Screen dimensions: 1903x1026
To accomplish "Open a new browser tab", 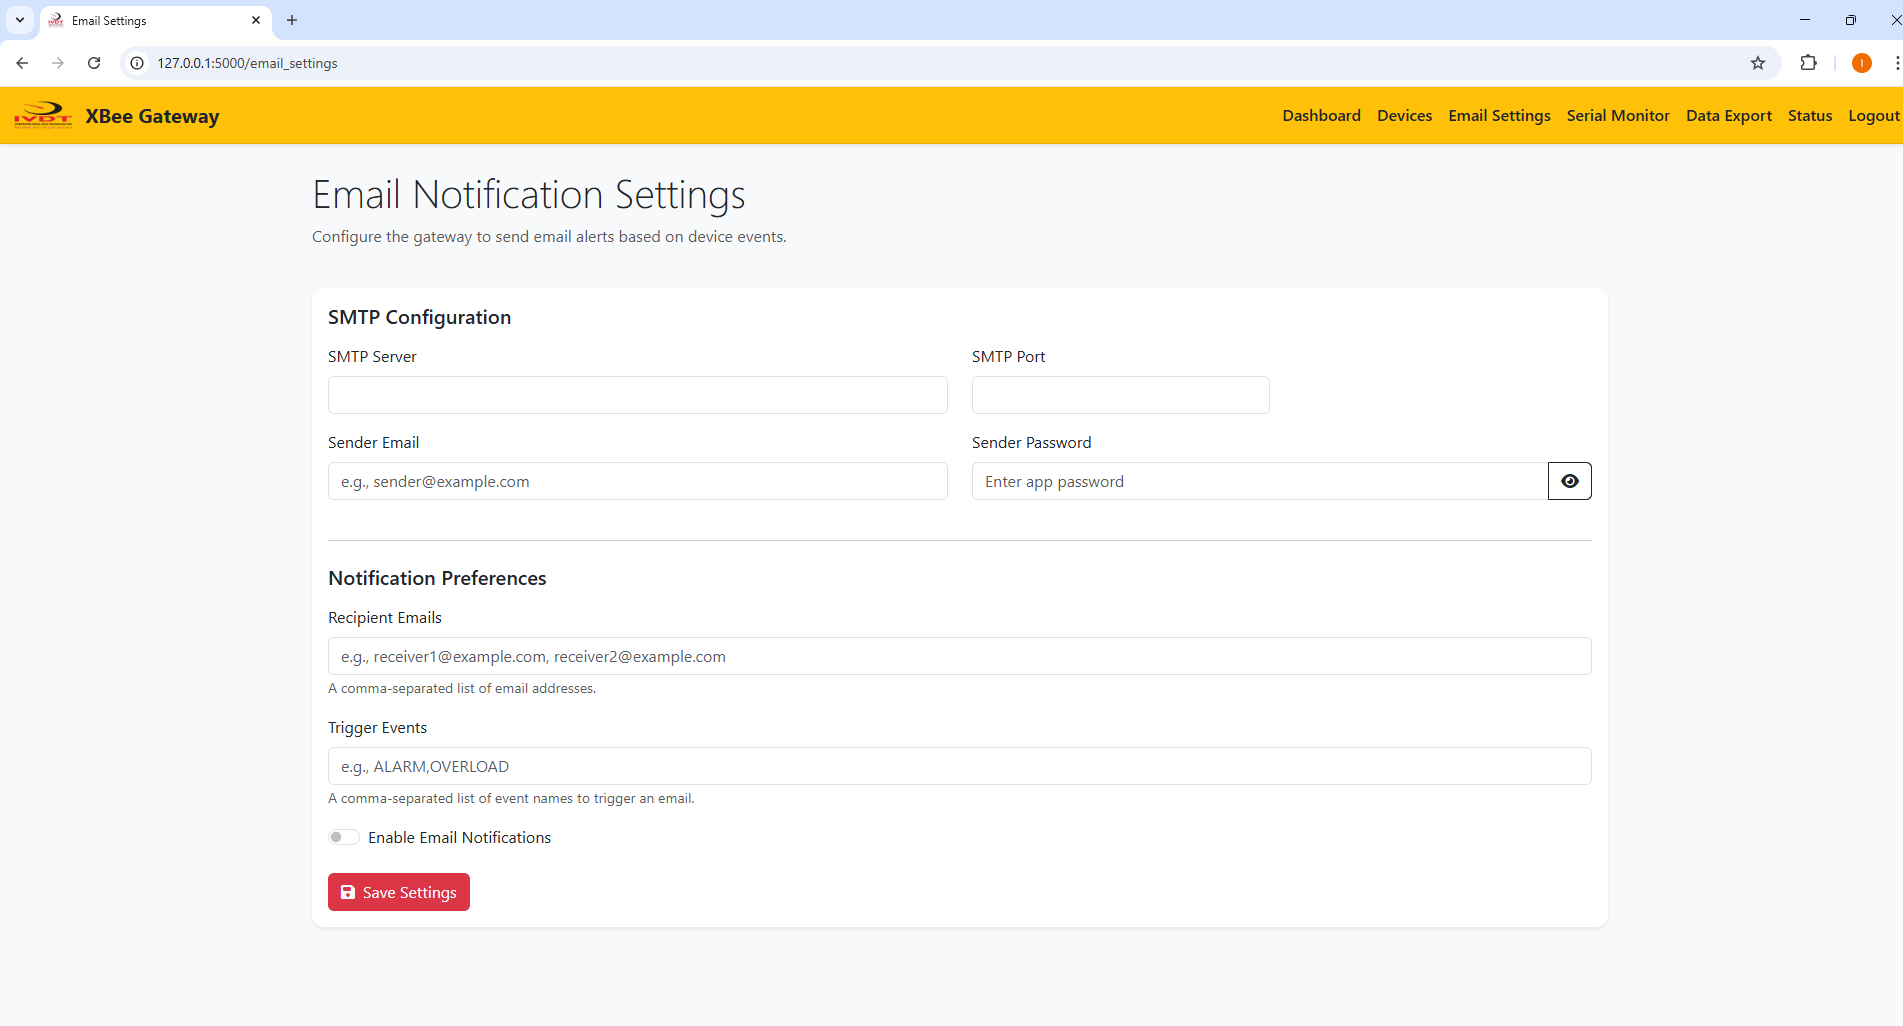I will [292, 20].
